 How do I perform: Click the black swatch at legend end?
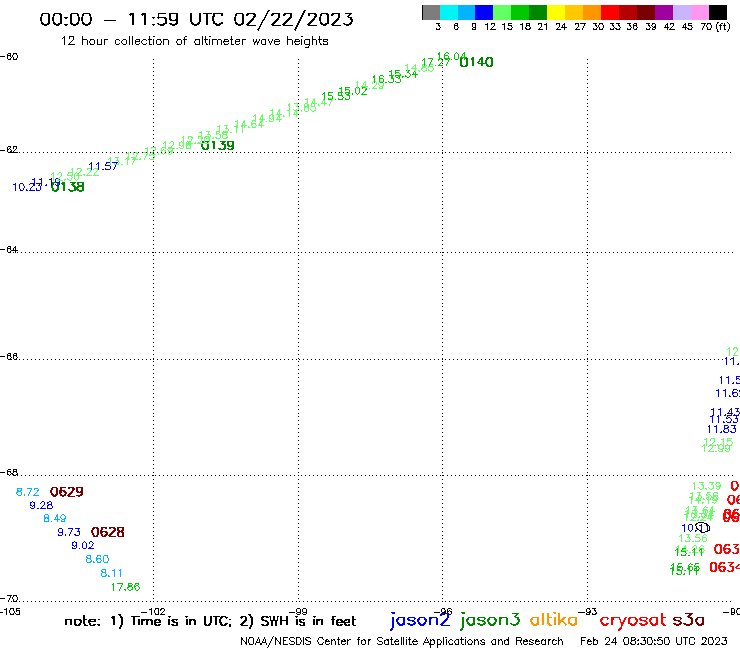pyautogui.click(x=717, y=12)
